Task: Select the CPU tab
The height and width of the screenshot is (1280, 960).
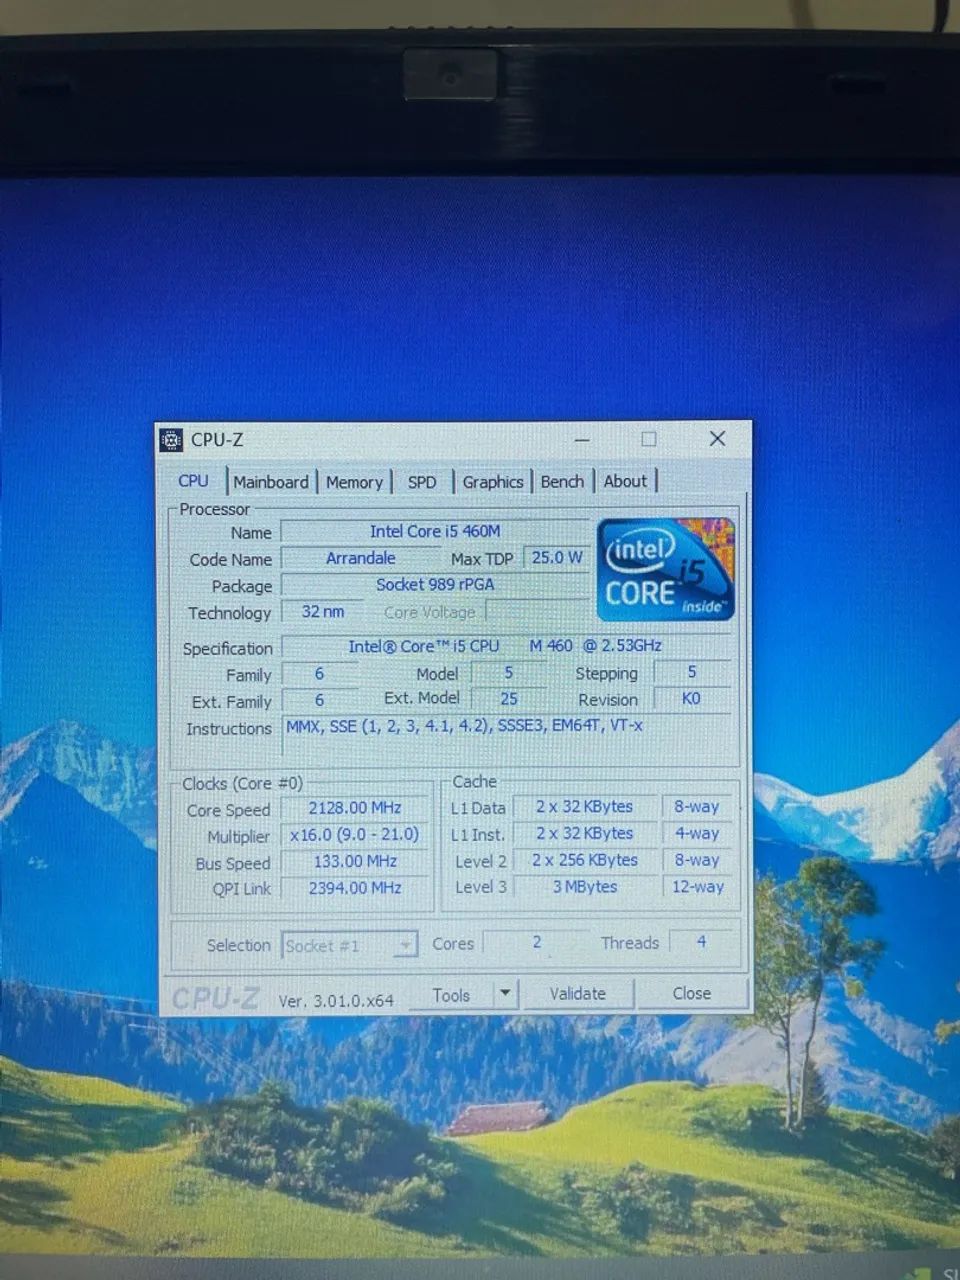Action: (193, 481)
